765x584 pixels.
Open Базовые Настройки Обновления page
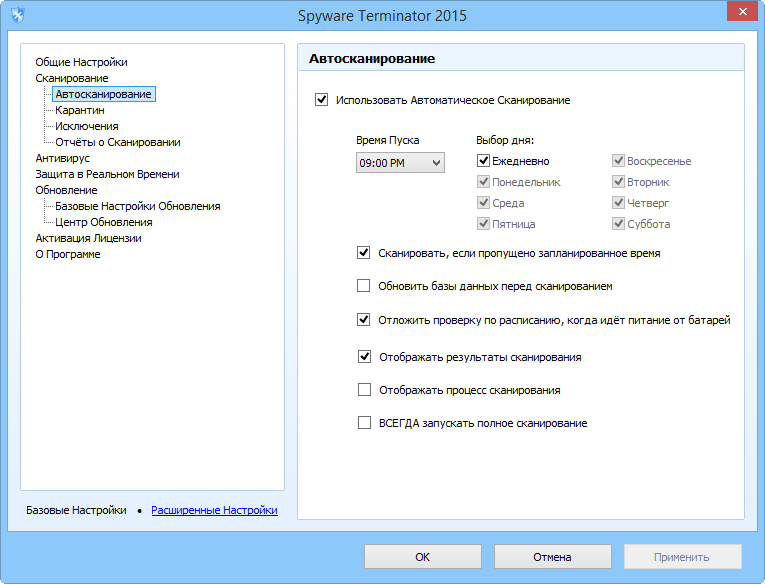(x=138, y=206)
